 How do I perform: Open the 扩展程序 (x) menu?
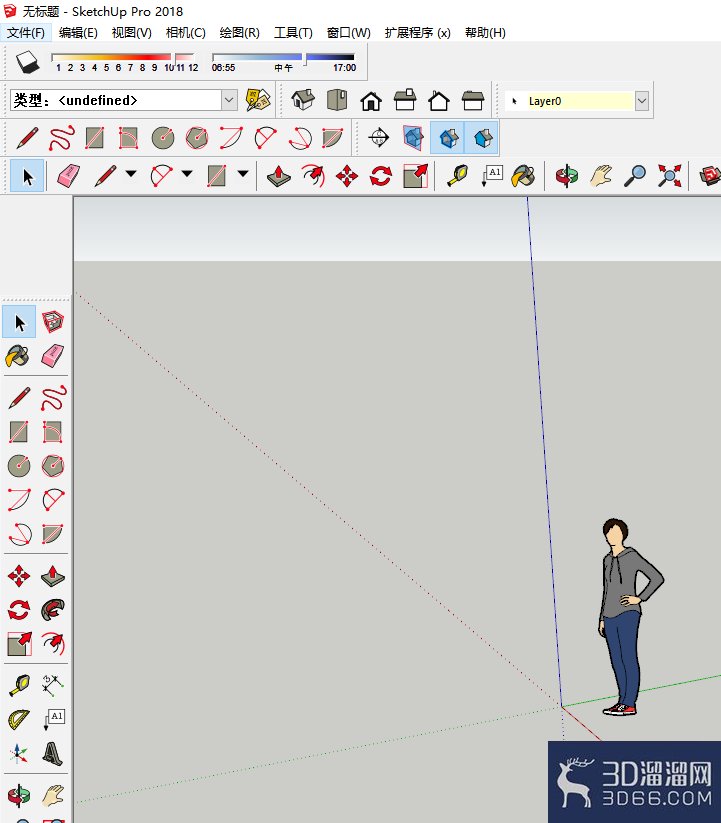tap(417, 32)
